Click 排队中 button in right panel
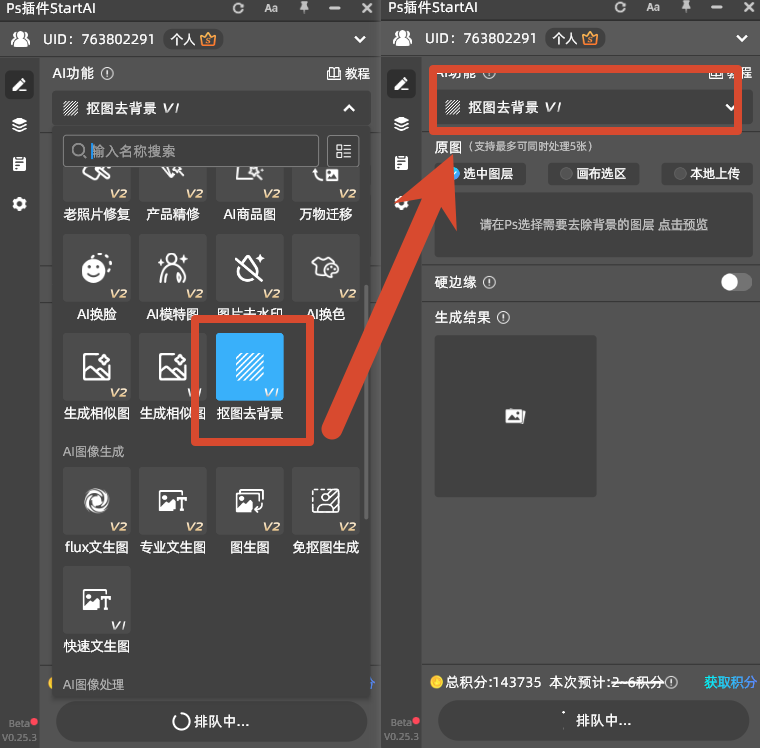The image size is (760, 748). point(593,720)
